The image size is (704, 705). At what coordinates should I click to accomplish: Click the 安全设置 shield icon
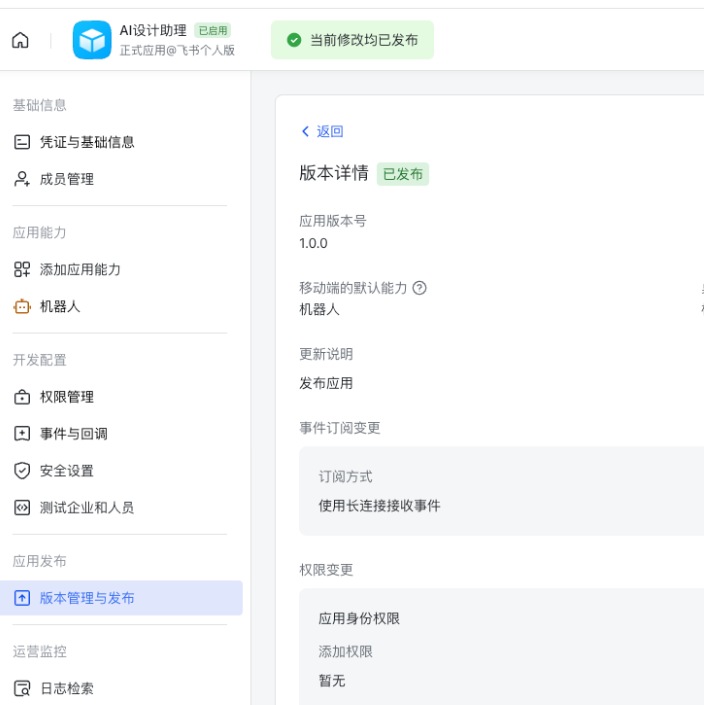click(22, 471)
